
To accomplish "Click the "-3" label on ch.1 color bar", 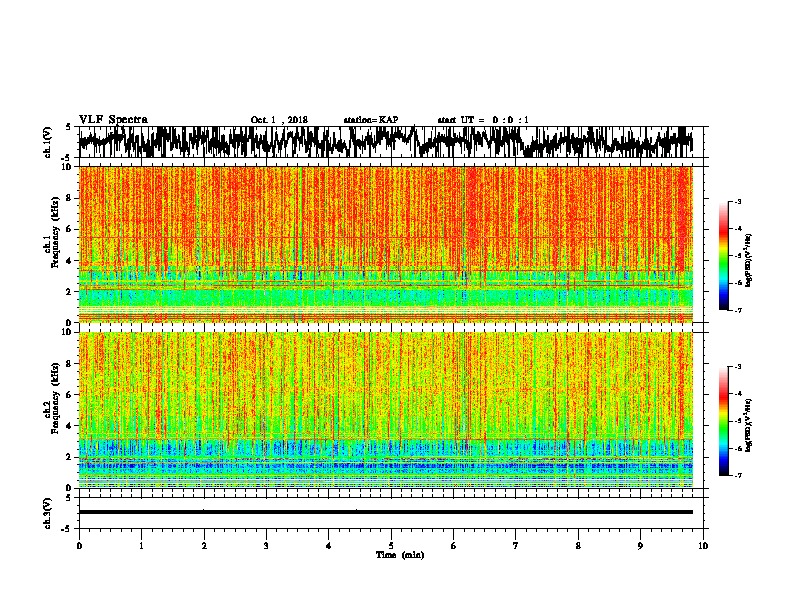I will coord(738,202).
